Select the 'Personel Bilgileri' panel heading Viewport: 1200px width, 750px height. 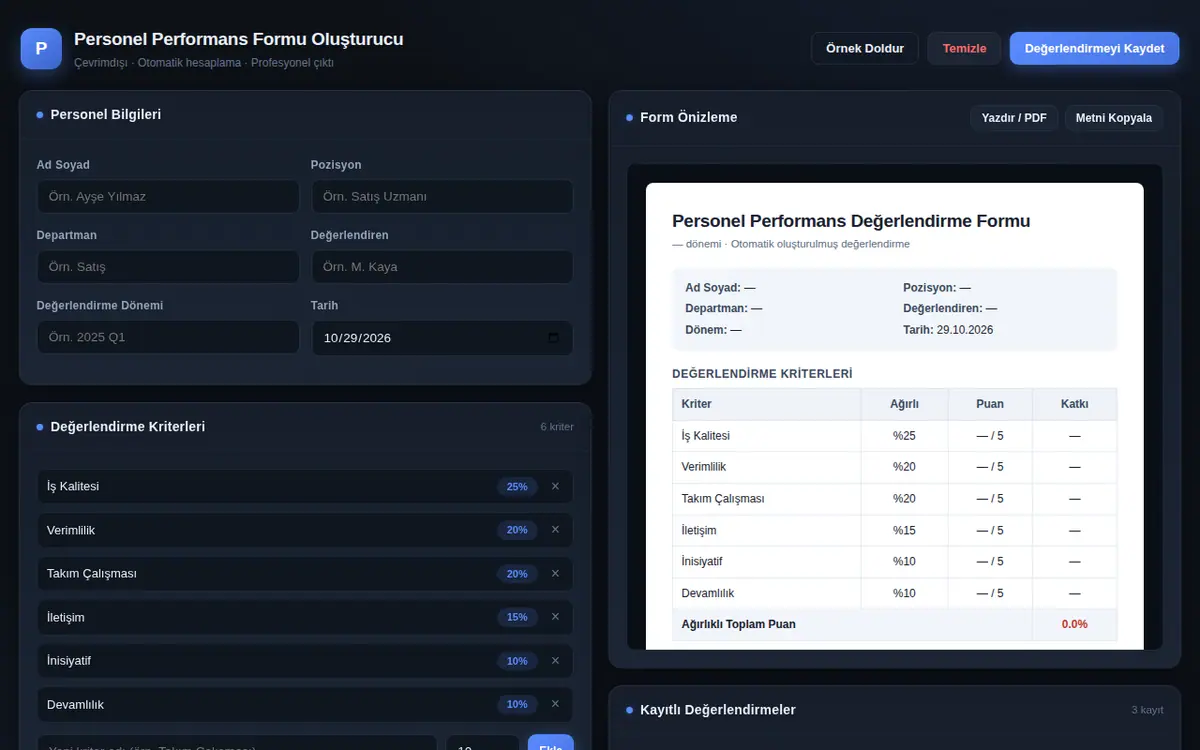point(106,115)
